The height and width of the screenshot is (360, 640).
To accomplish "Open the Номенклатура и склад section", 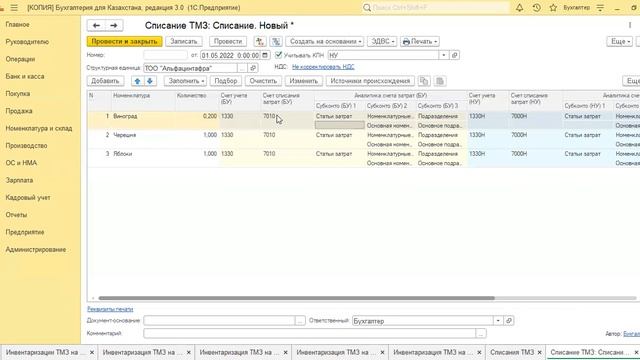I will [x=39, y=128].
